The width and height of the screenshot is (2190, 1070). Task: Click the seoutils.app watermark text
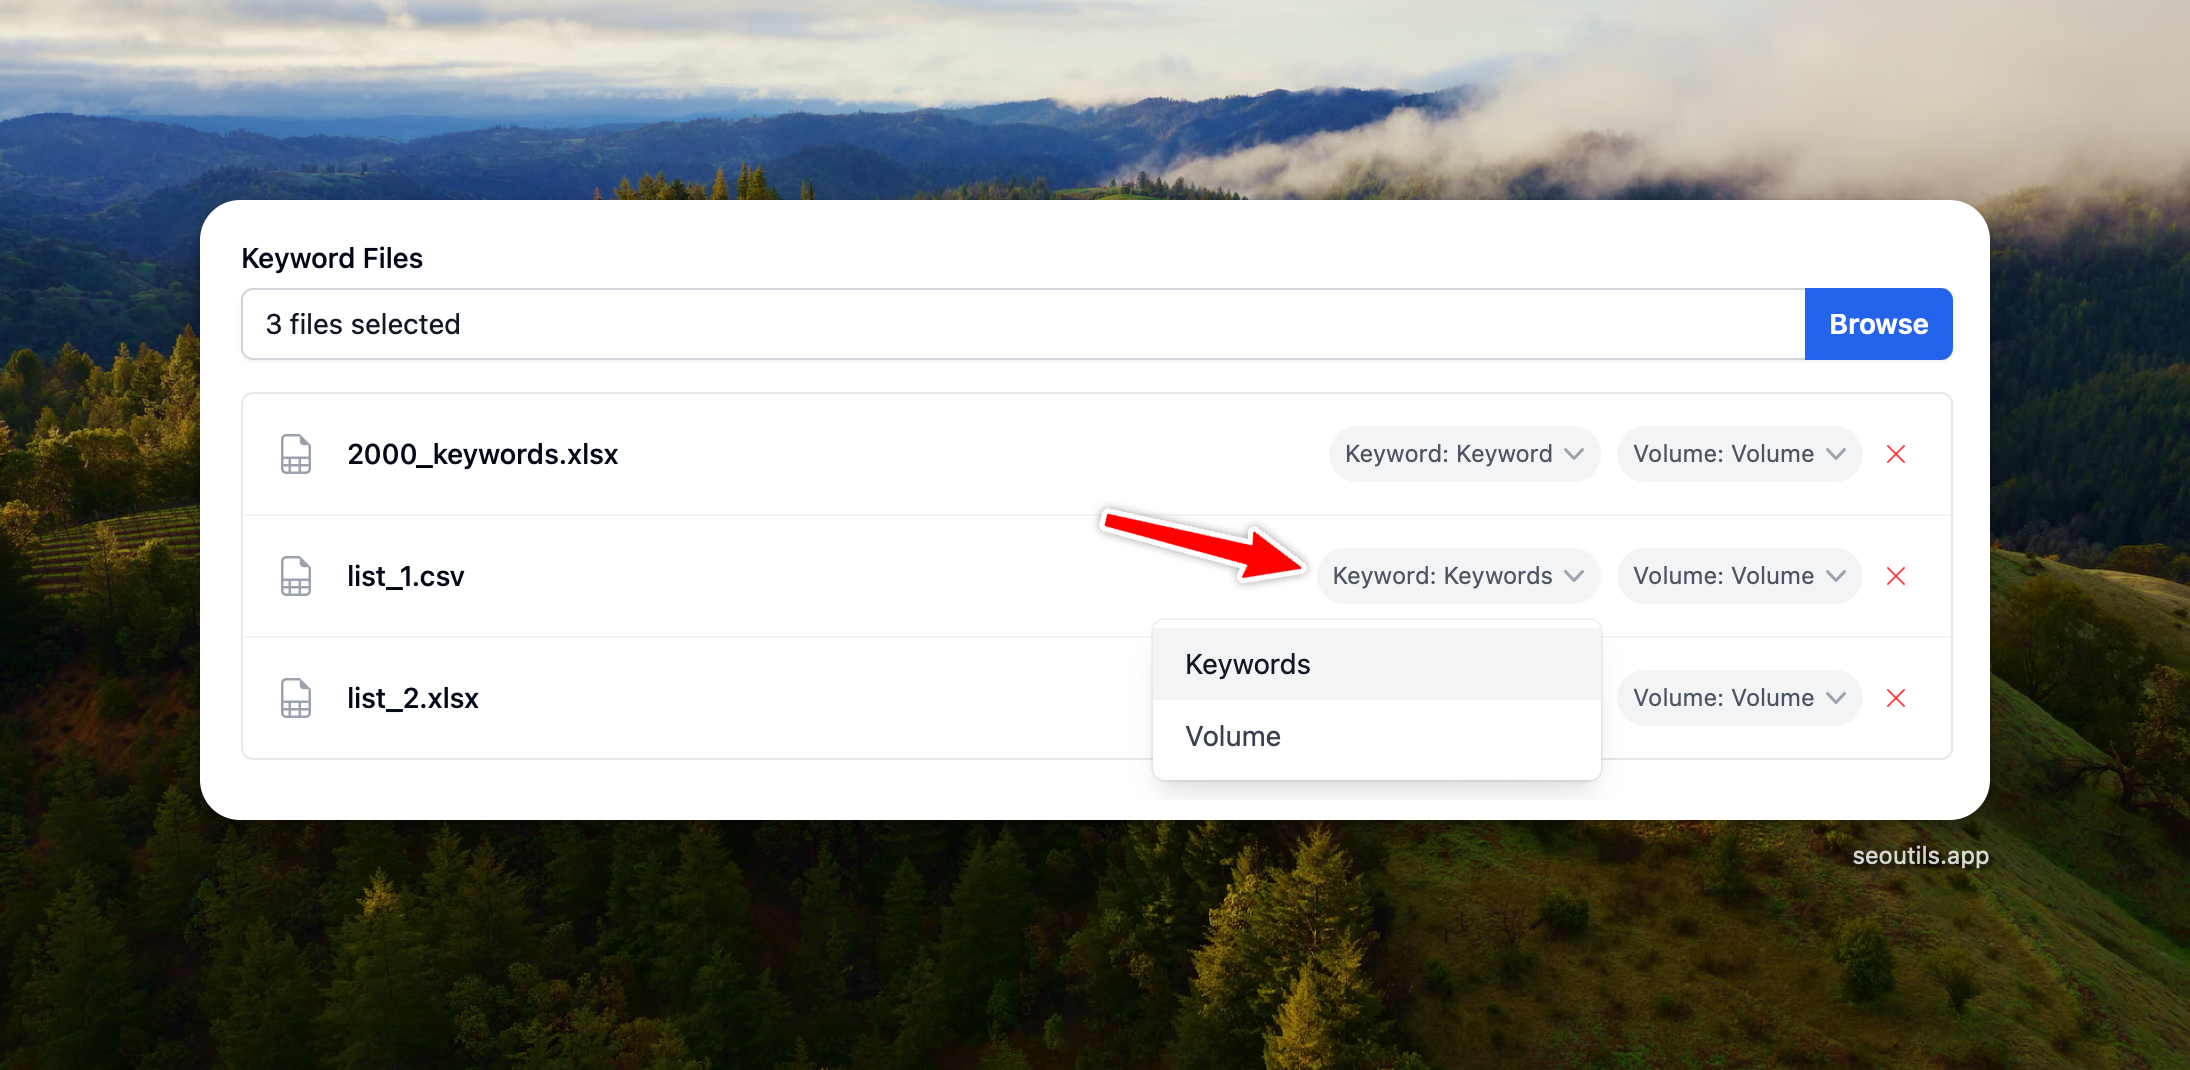[x=1920, y=856]
